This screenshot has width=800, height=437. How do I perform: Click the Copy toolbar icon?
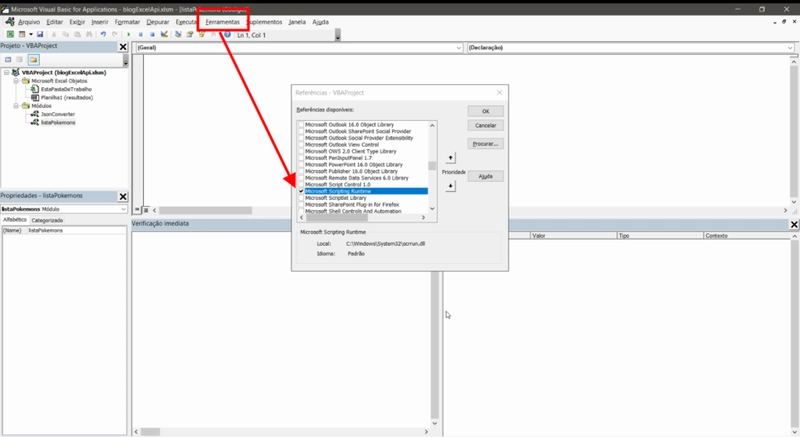pos(65,34)
